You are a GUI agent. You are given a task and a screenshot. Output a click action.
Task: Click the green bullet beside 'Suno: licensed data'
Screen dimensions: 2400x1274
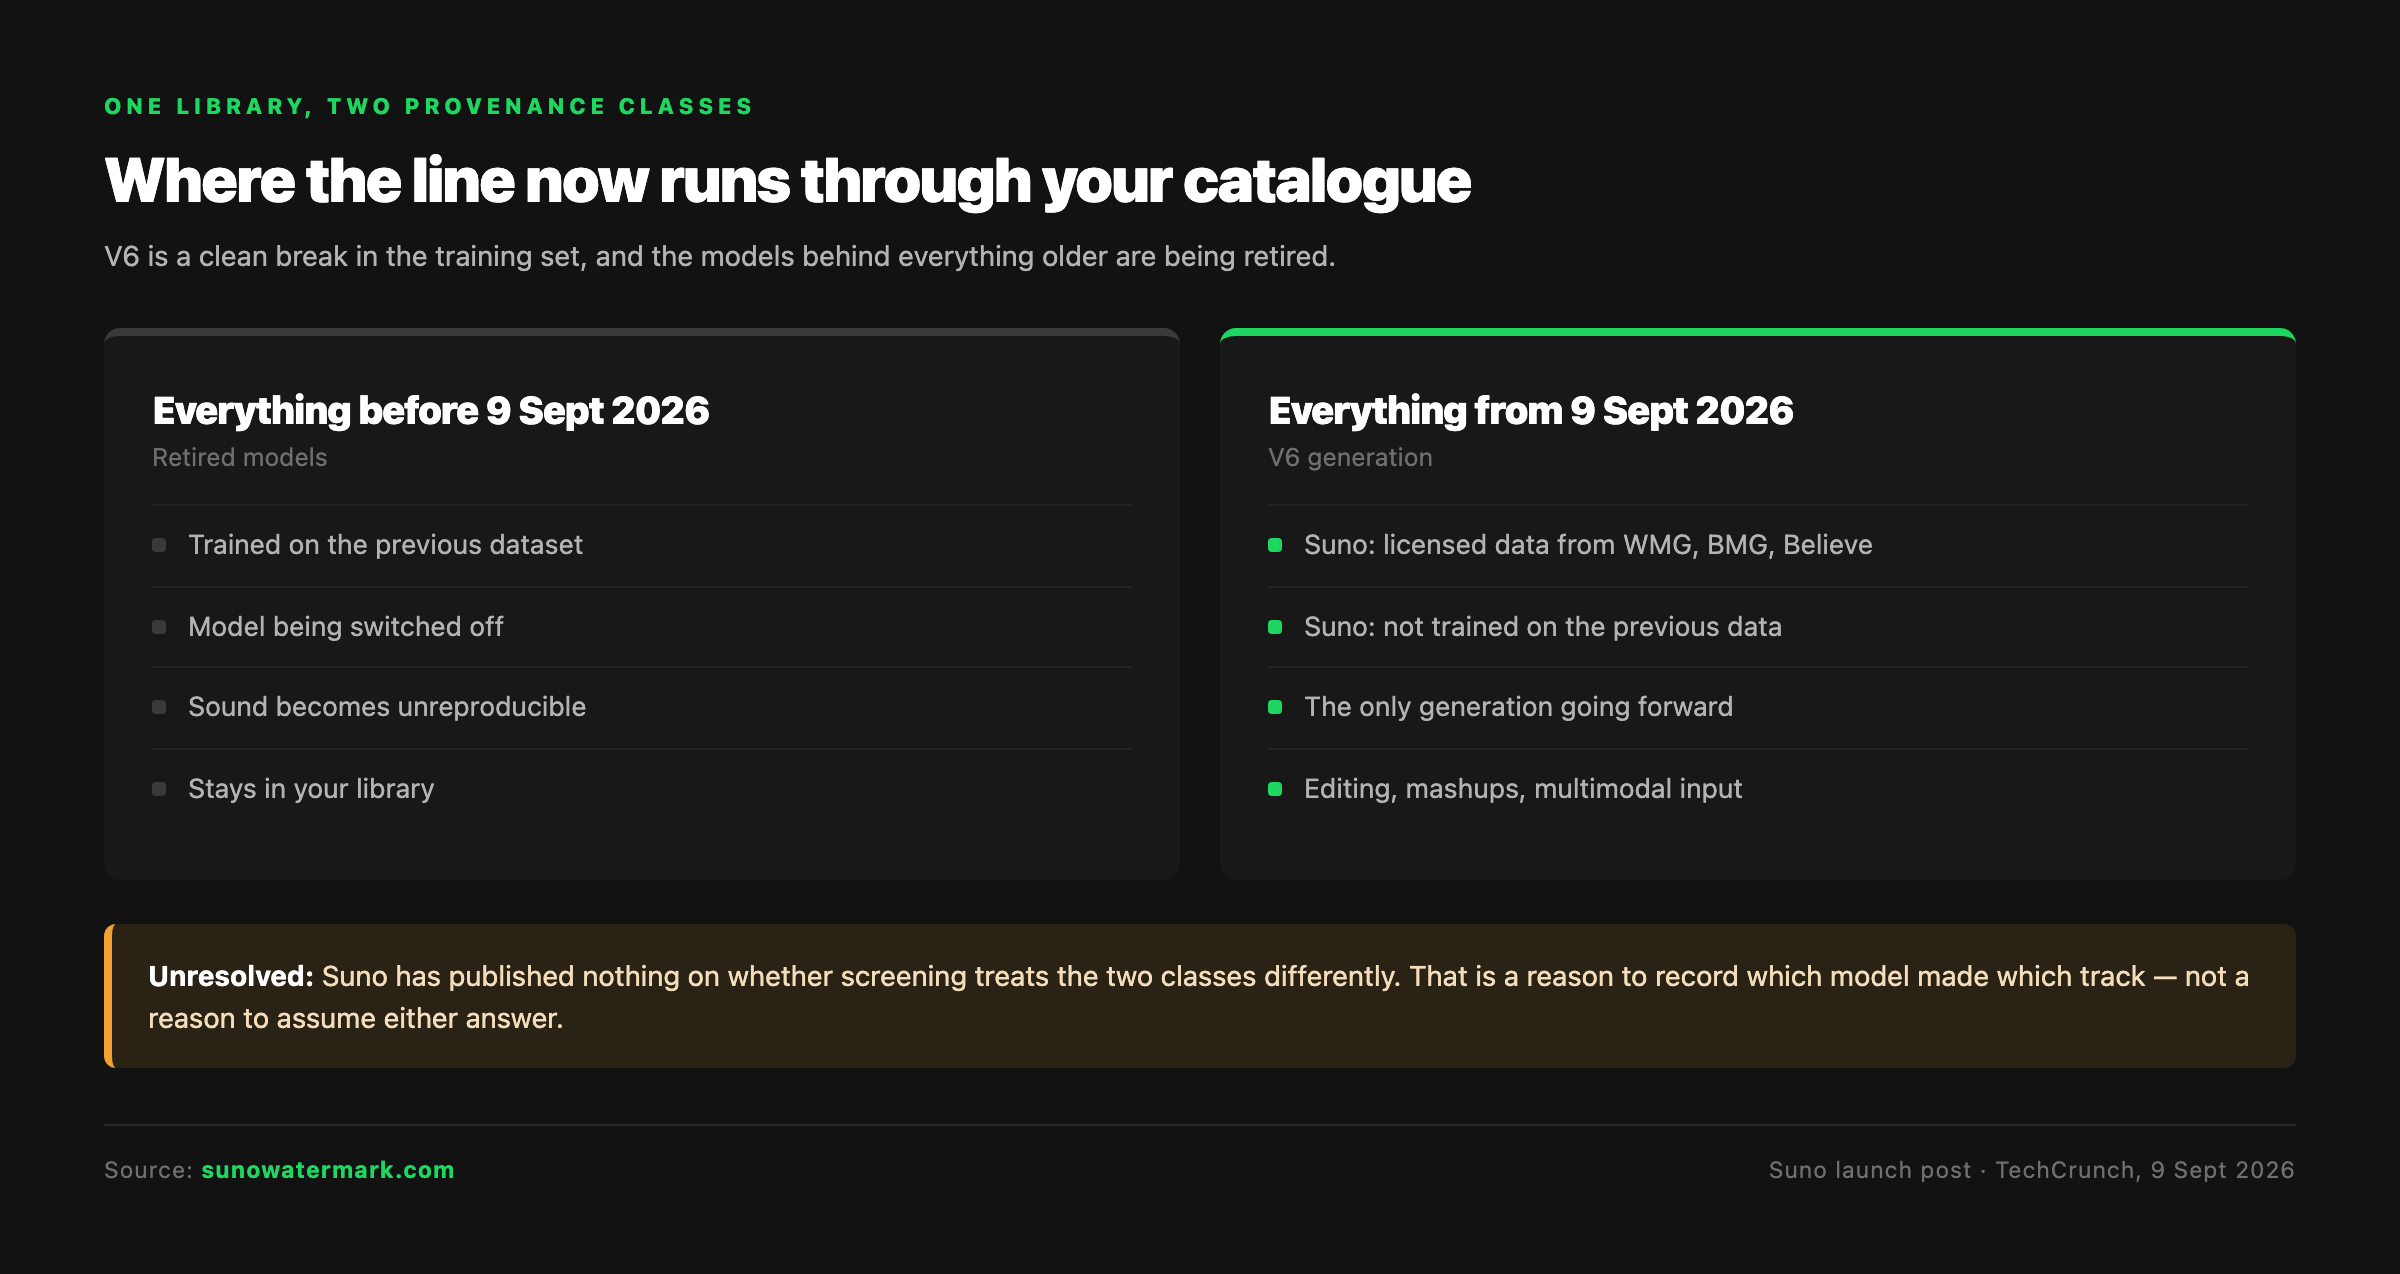click(1275, 545)
